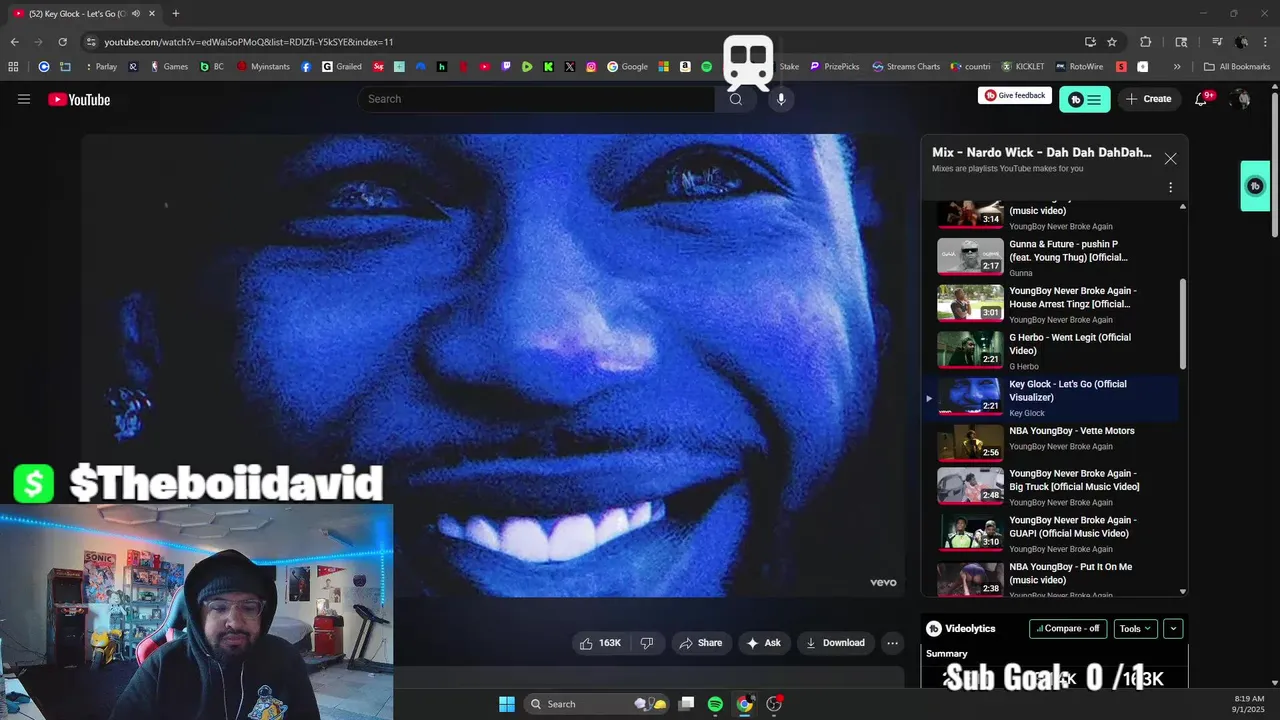Image resolution: width=1280 pixels, height=720 pixels.
Task: Open the Windows Start menu
Action: [x=506, y=704]
